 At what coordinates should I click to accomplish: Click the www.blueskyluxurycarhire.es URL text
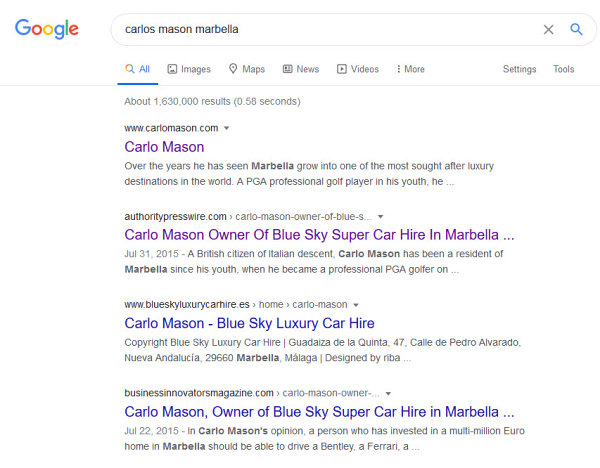[187, 305]
